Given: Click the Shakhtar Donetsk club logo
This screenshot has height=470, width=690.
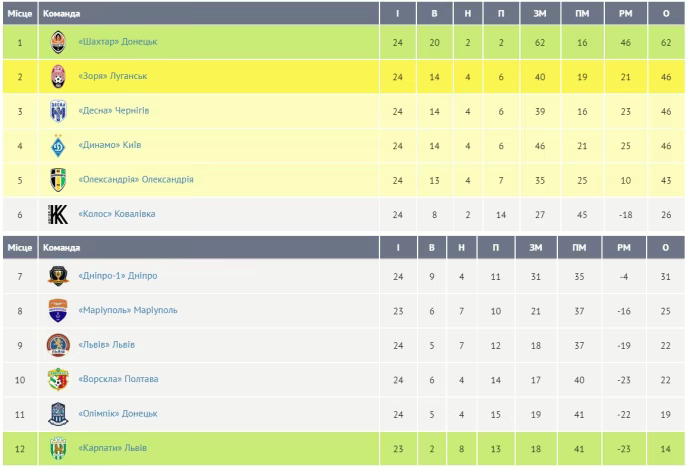Looking at the screenshot, I should click(58, 42).
